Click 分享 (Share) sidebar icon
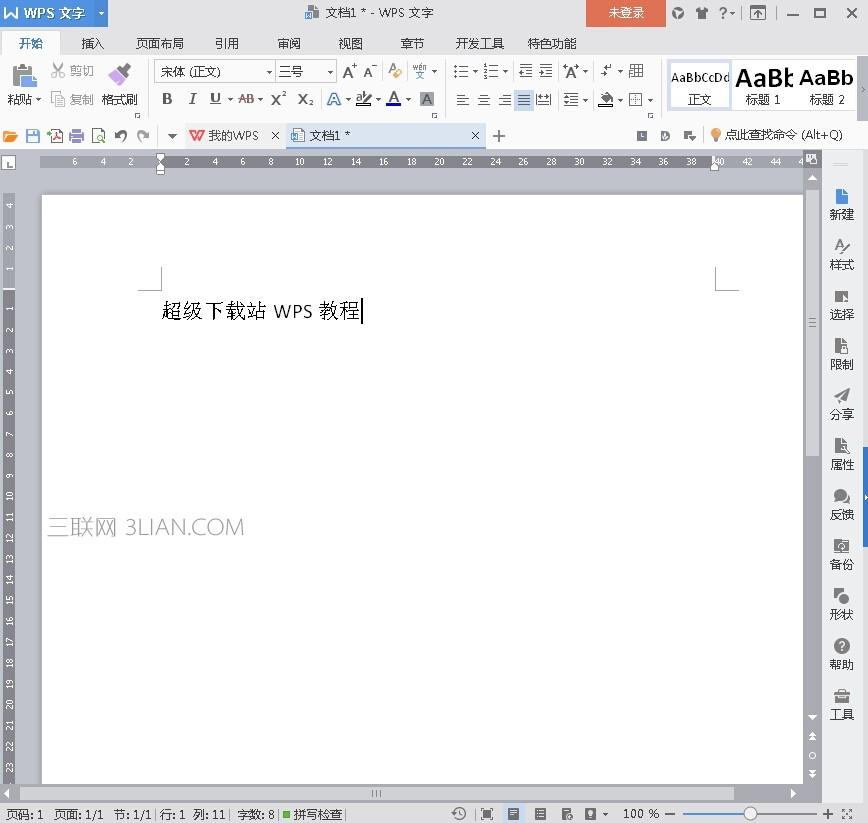The height and width of the screenshot is (823, 868). pyautogui.click(x=841, y=404)
